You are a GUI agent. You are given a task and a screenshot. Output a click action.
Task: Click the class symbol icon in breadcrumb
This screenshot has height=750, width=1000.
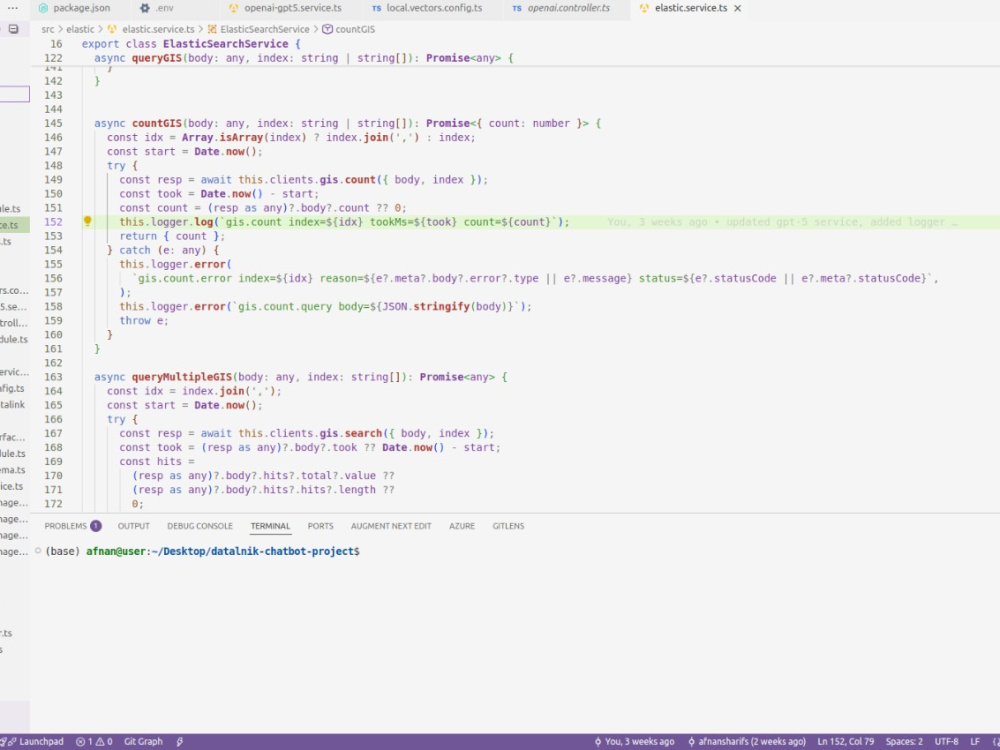click(212, 29)
